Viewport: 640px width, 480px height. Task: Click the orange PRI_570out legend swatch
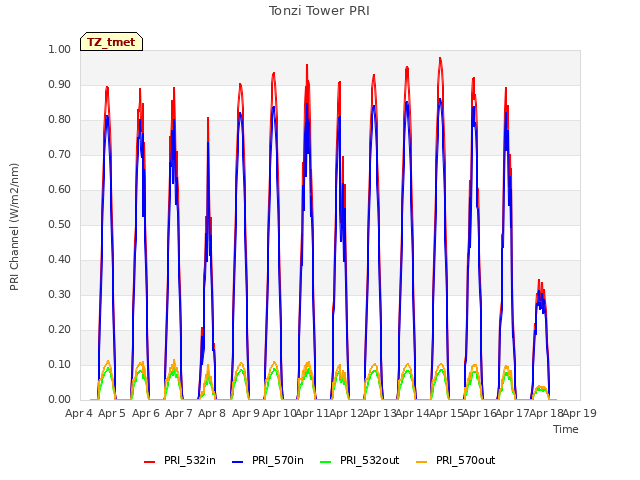click(x=422, y=461)
